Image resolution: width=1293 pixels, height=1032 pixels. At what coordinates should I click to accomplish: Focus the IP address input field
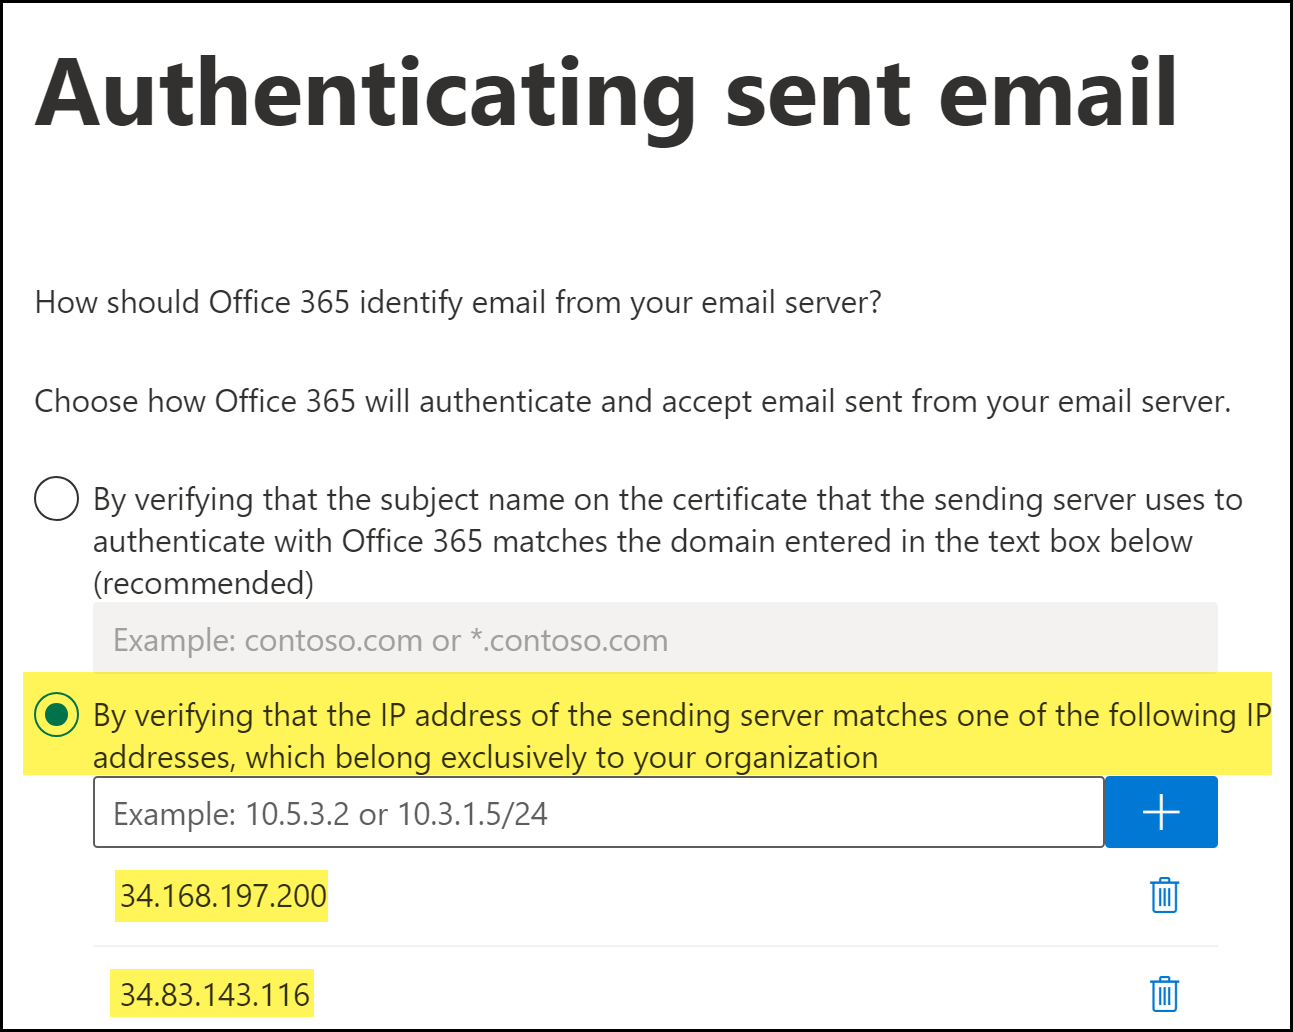click(598, 813)
